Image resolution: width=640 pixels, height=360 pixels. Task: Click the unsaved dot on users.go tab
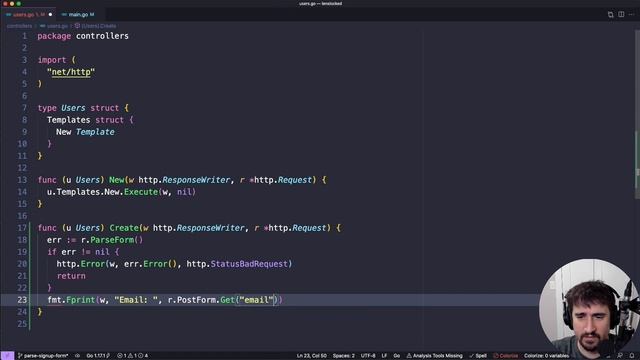(51, 14)
